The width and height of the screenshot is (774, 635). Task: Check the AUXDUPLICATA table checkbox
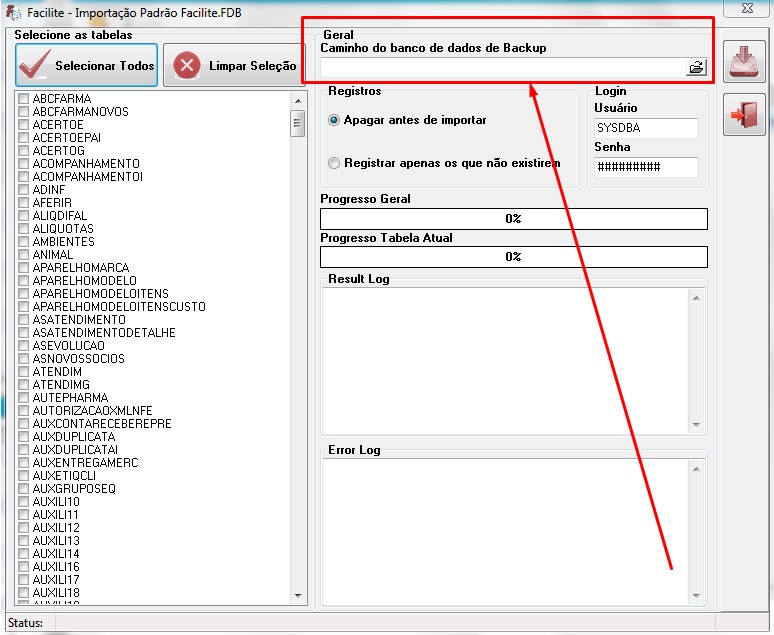tap(23, 437)
